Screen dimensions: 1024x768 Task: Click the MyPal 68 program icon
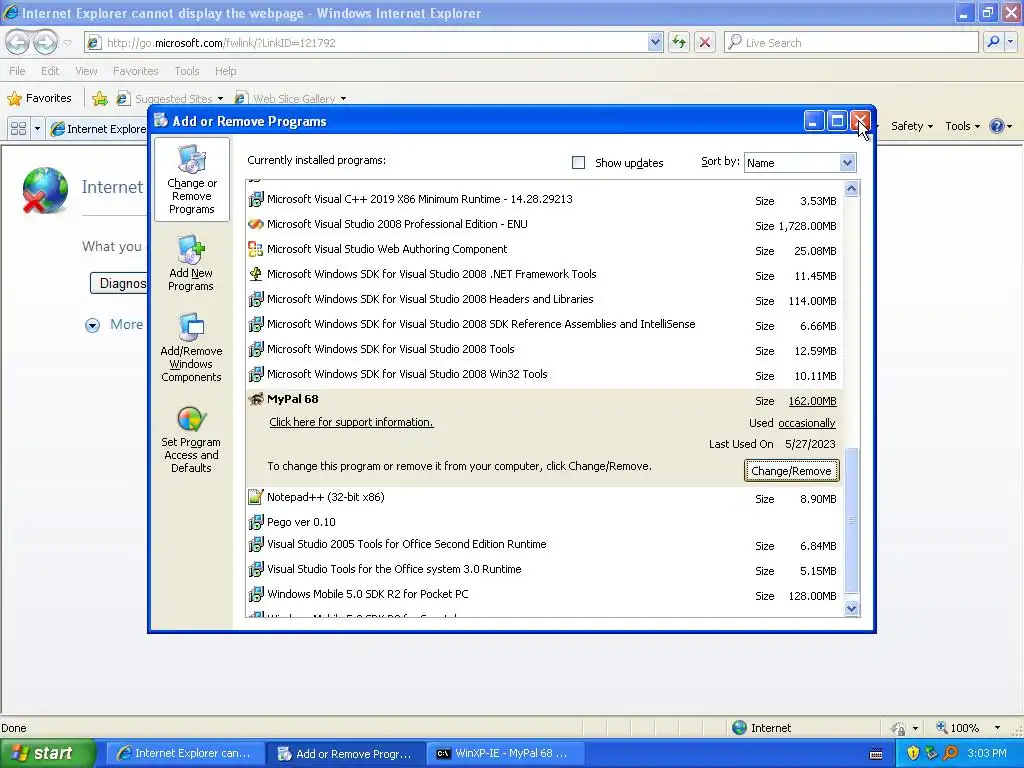[x=256, y=399]
